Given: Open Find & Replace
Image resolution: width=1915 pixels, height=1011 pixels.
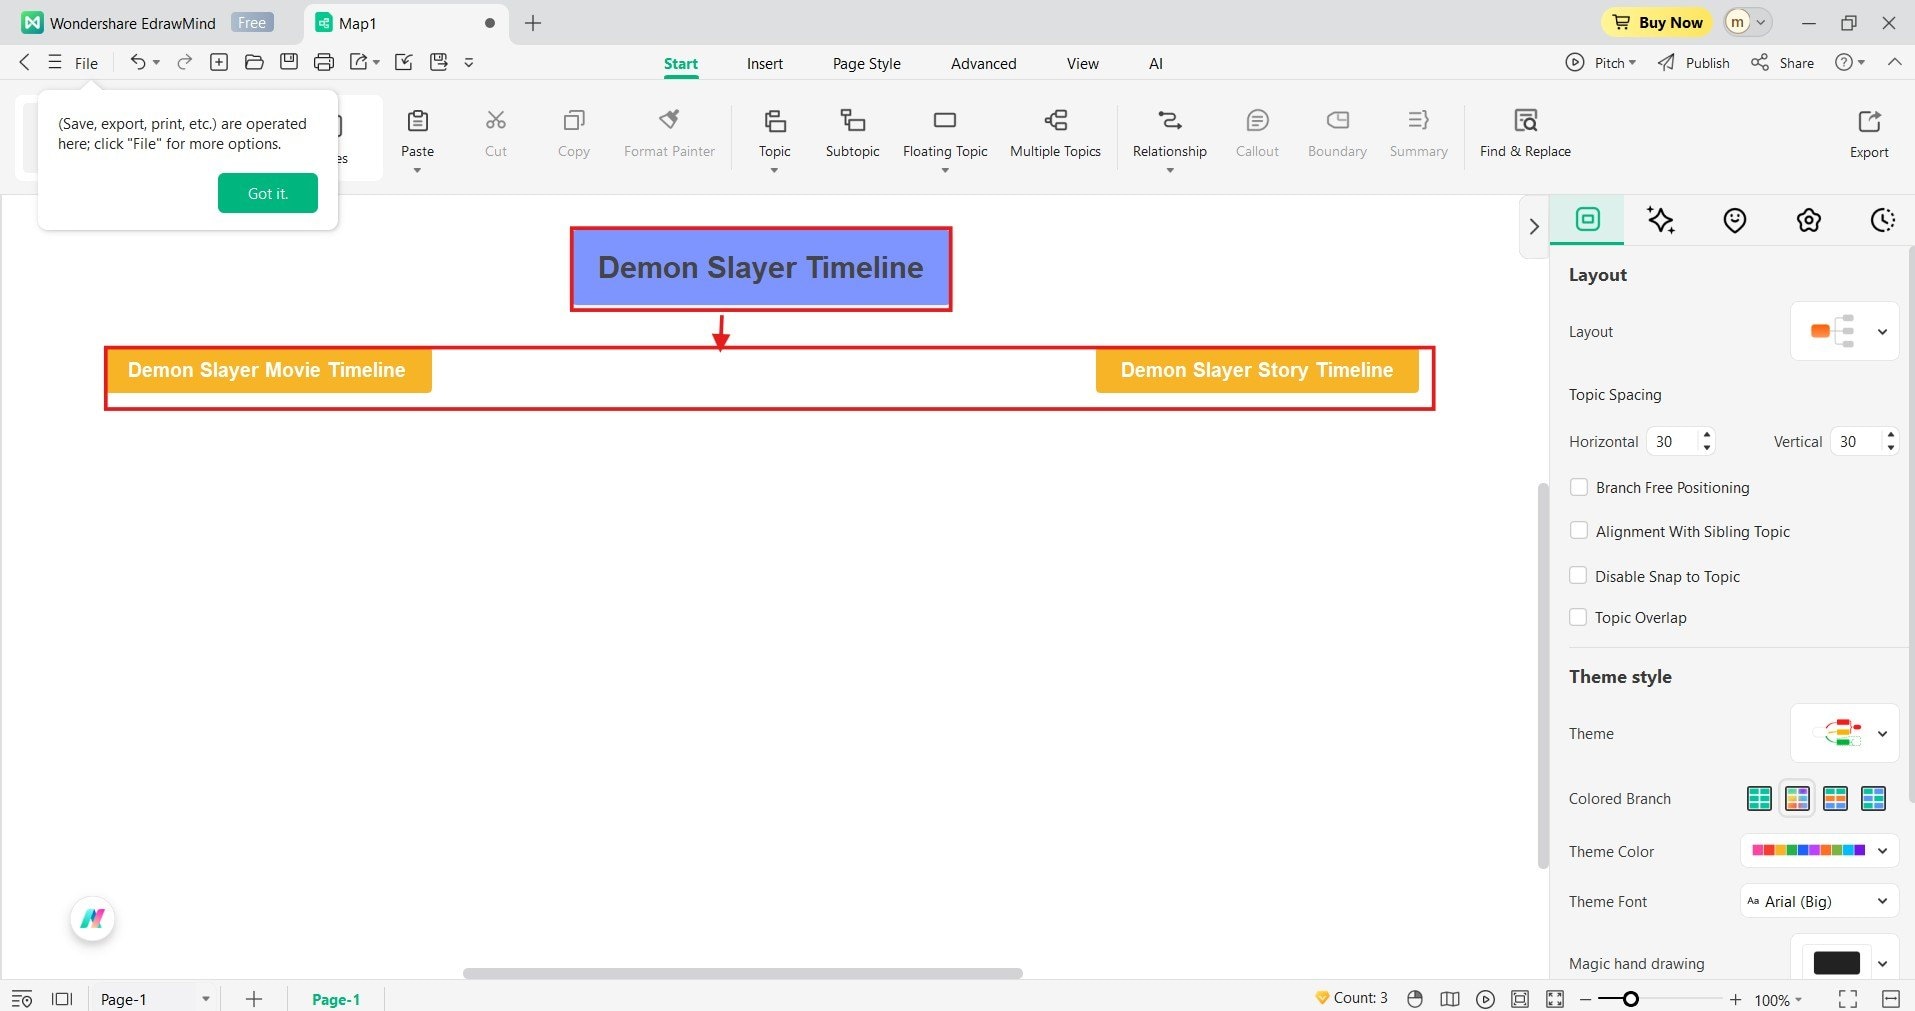Looking at the screenshot, I should (1524, 135).
